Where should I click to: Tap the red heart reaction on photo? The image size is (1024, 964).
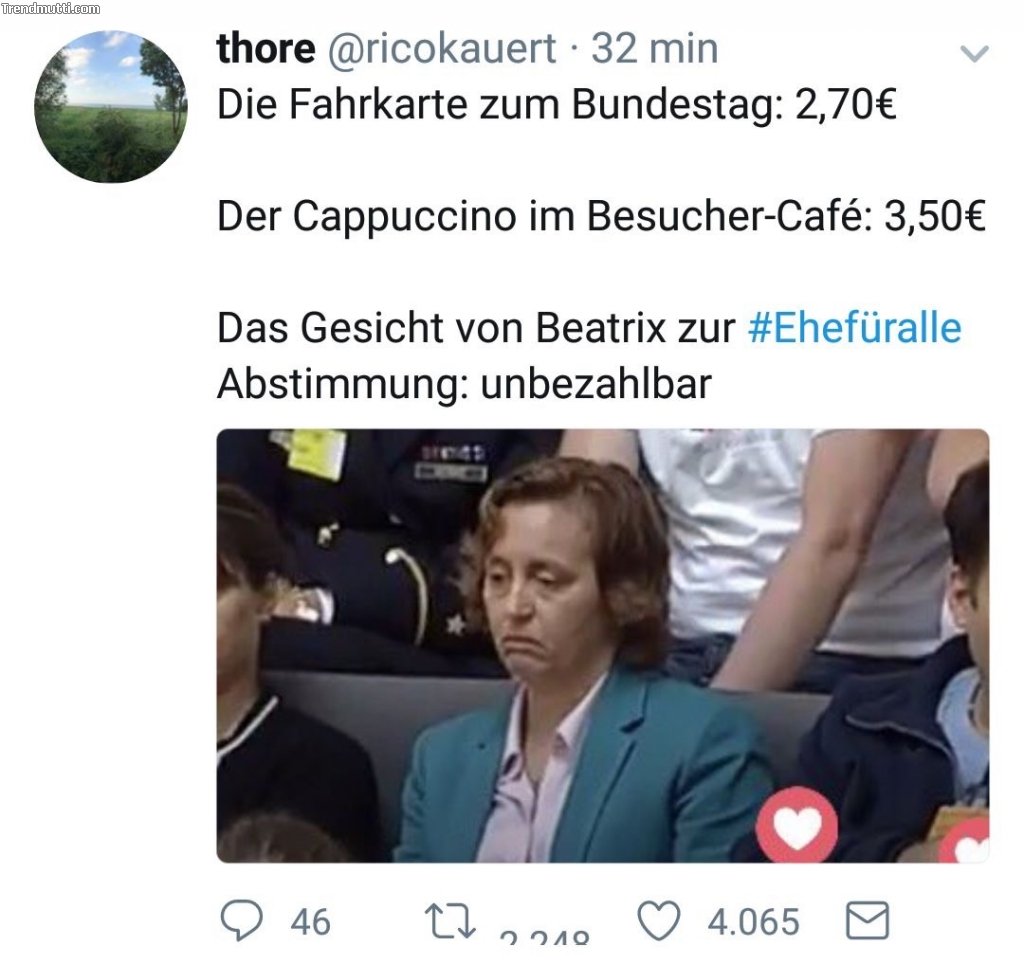797,826
